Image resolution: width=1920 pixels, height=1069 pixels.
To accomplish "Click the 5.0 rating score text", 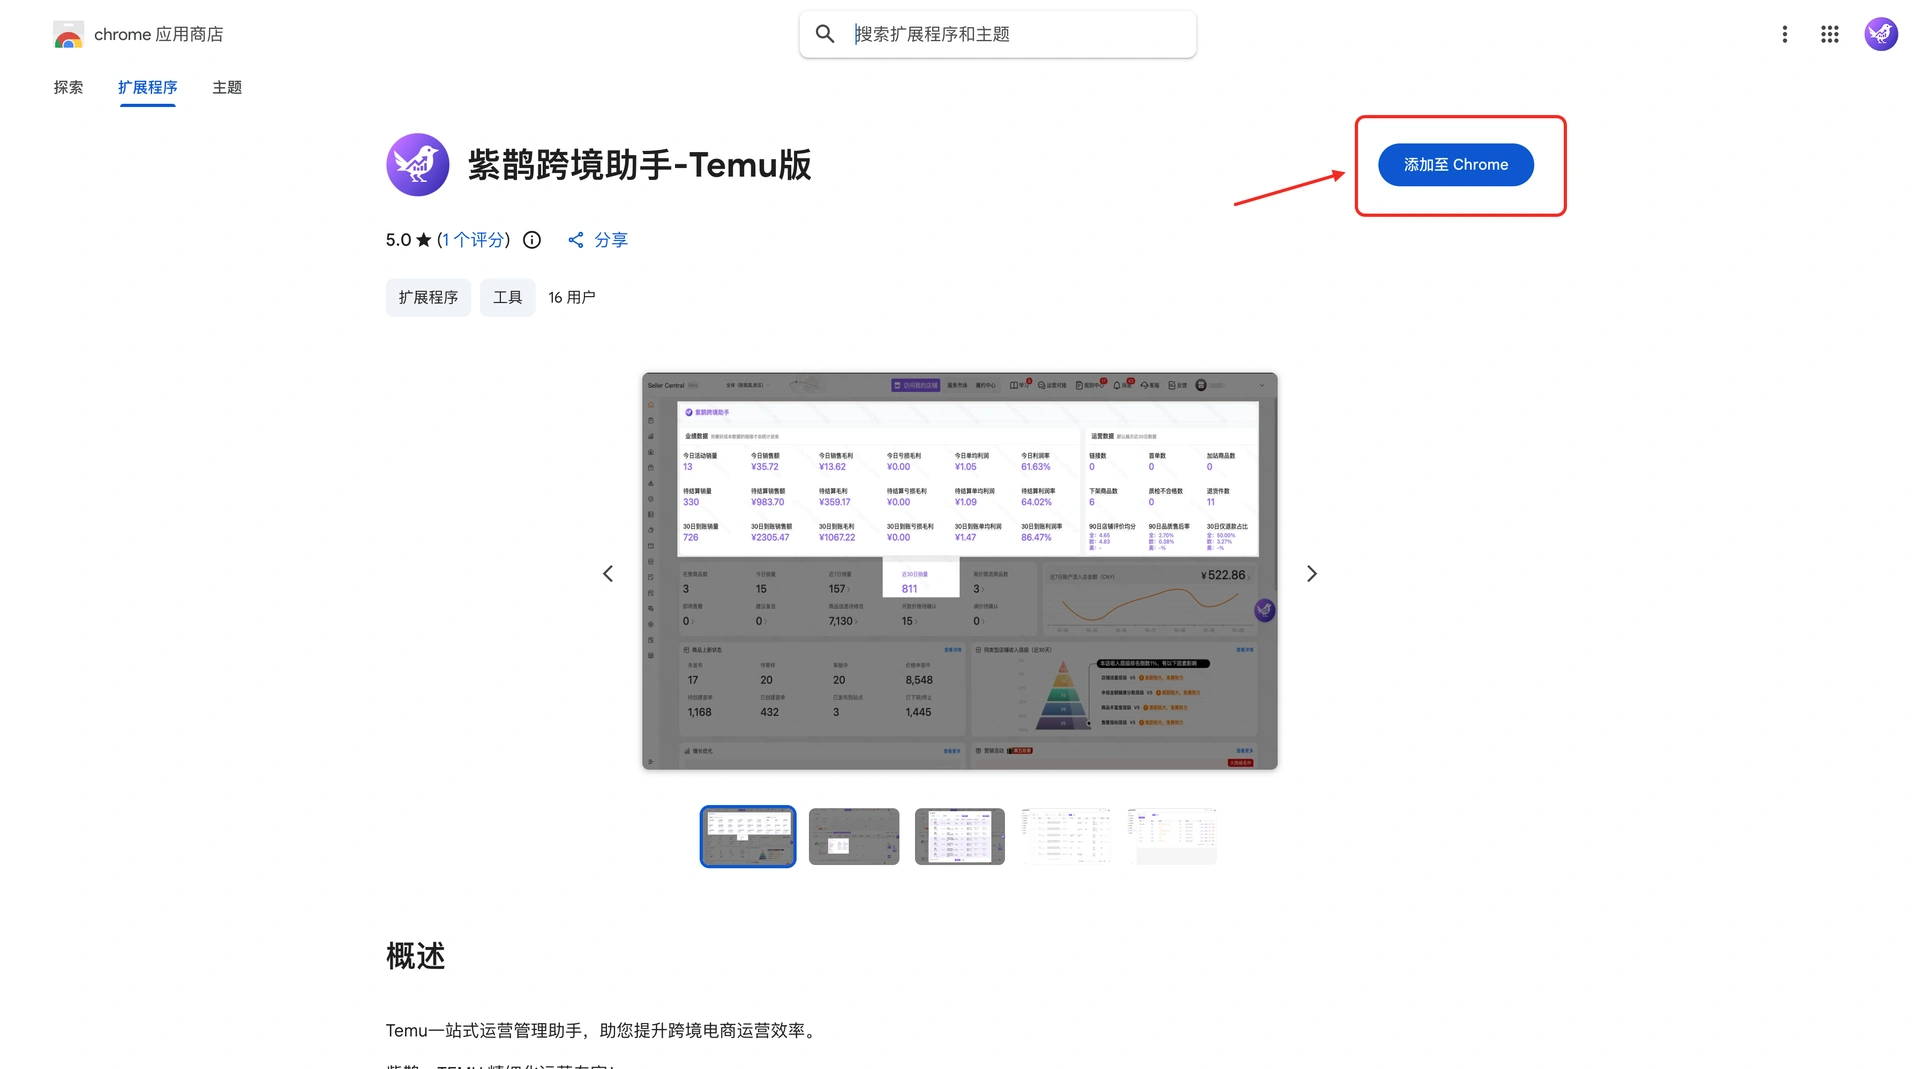I will point(398,240).
